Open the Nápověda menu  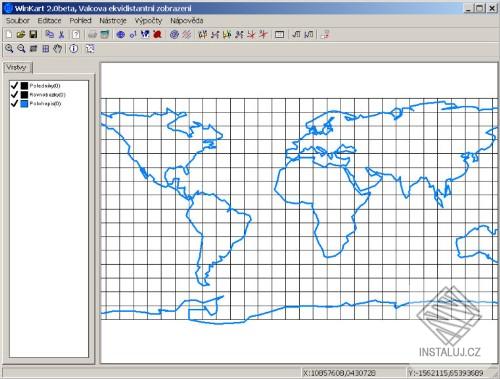coord(187,21)
